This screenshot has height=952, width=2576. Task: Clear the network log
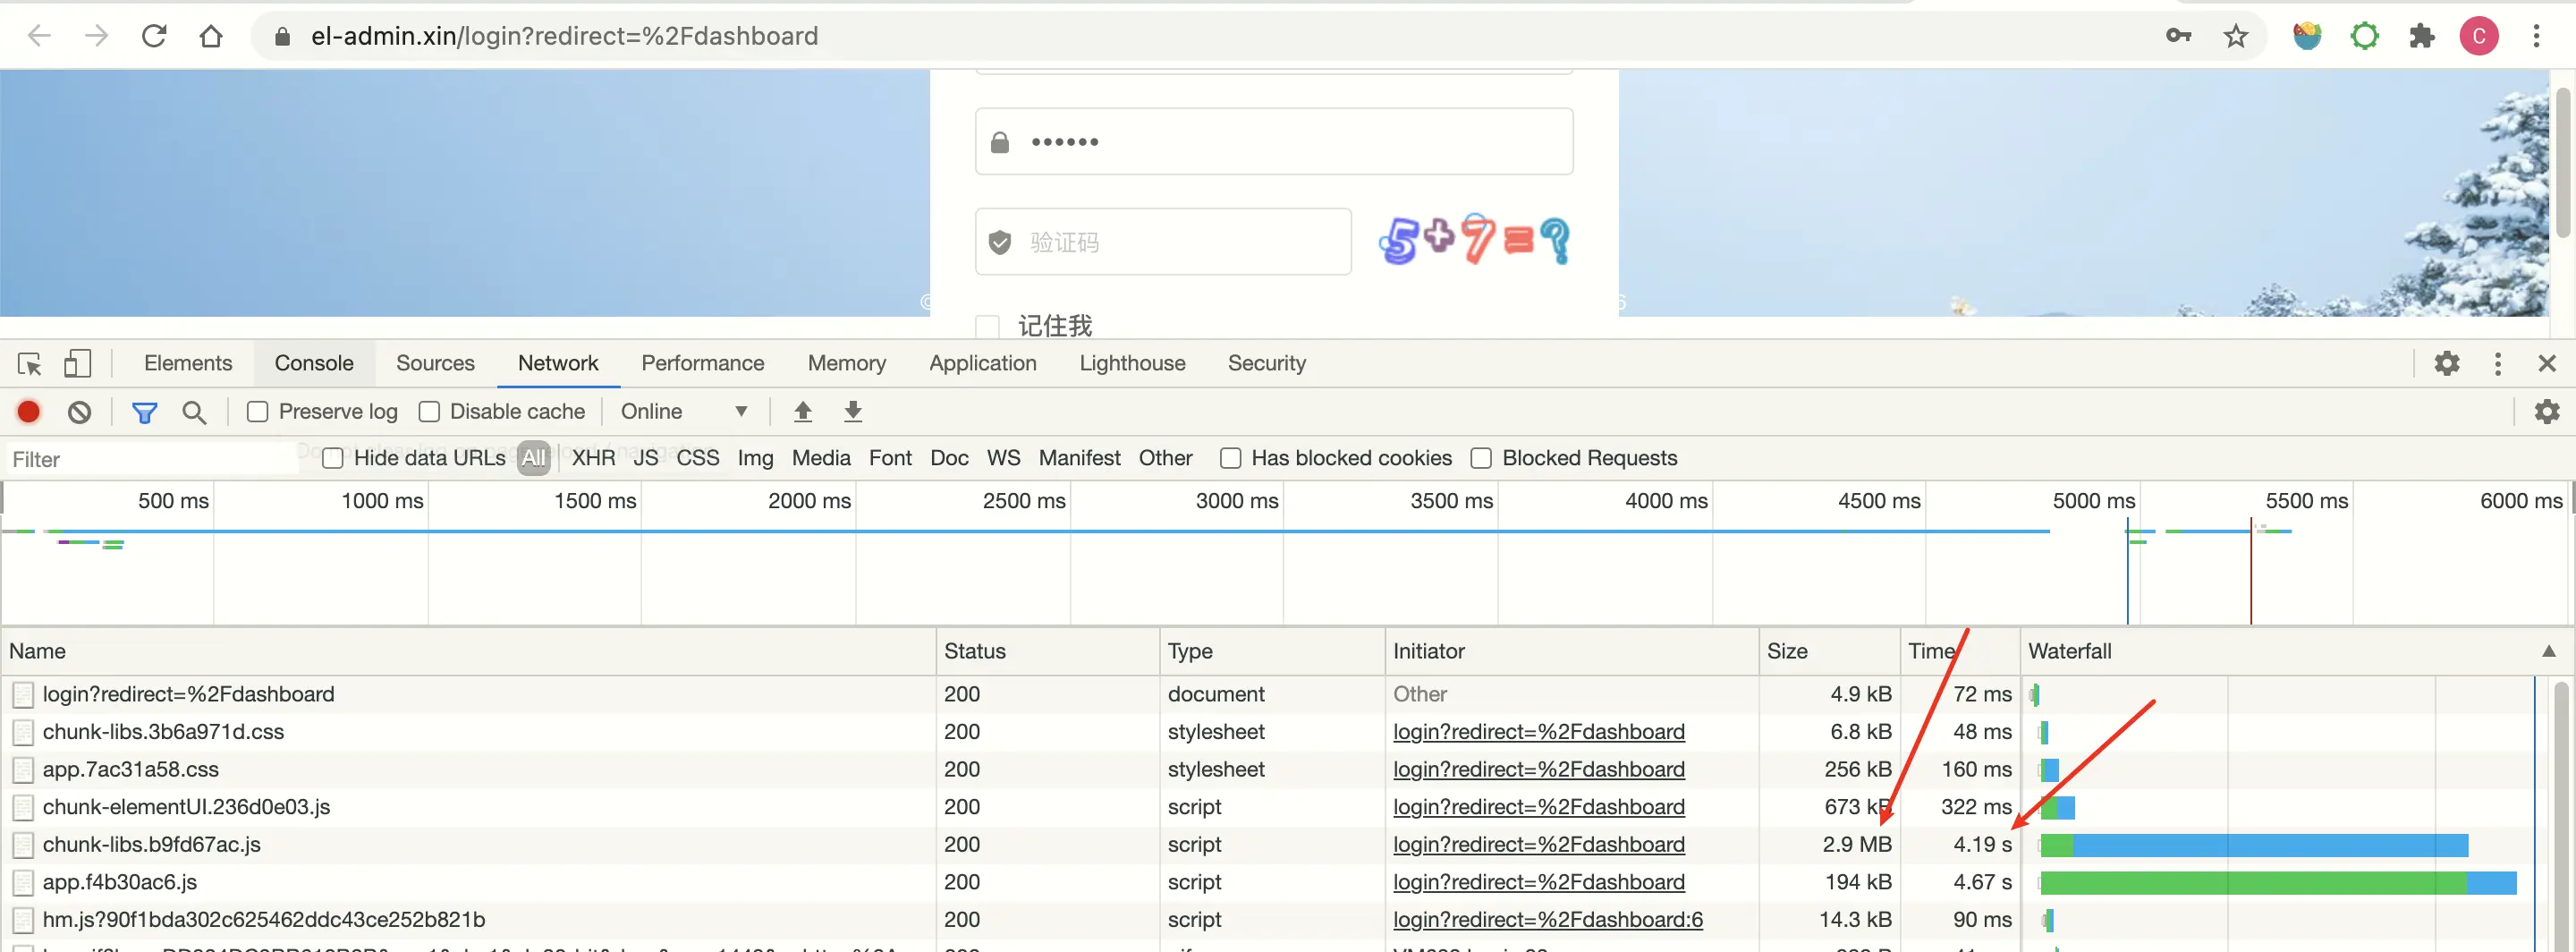80,412
